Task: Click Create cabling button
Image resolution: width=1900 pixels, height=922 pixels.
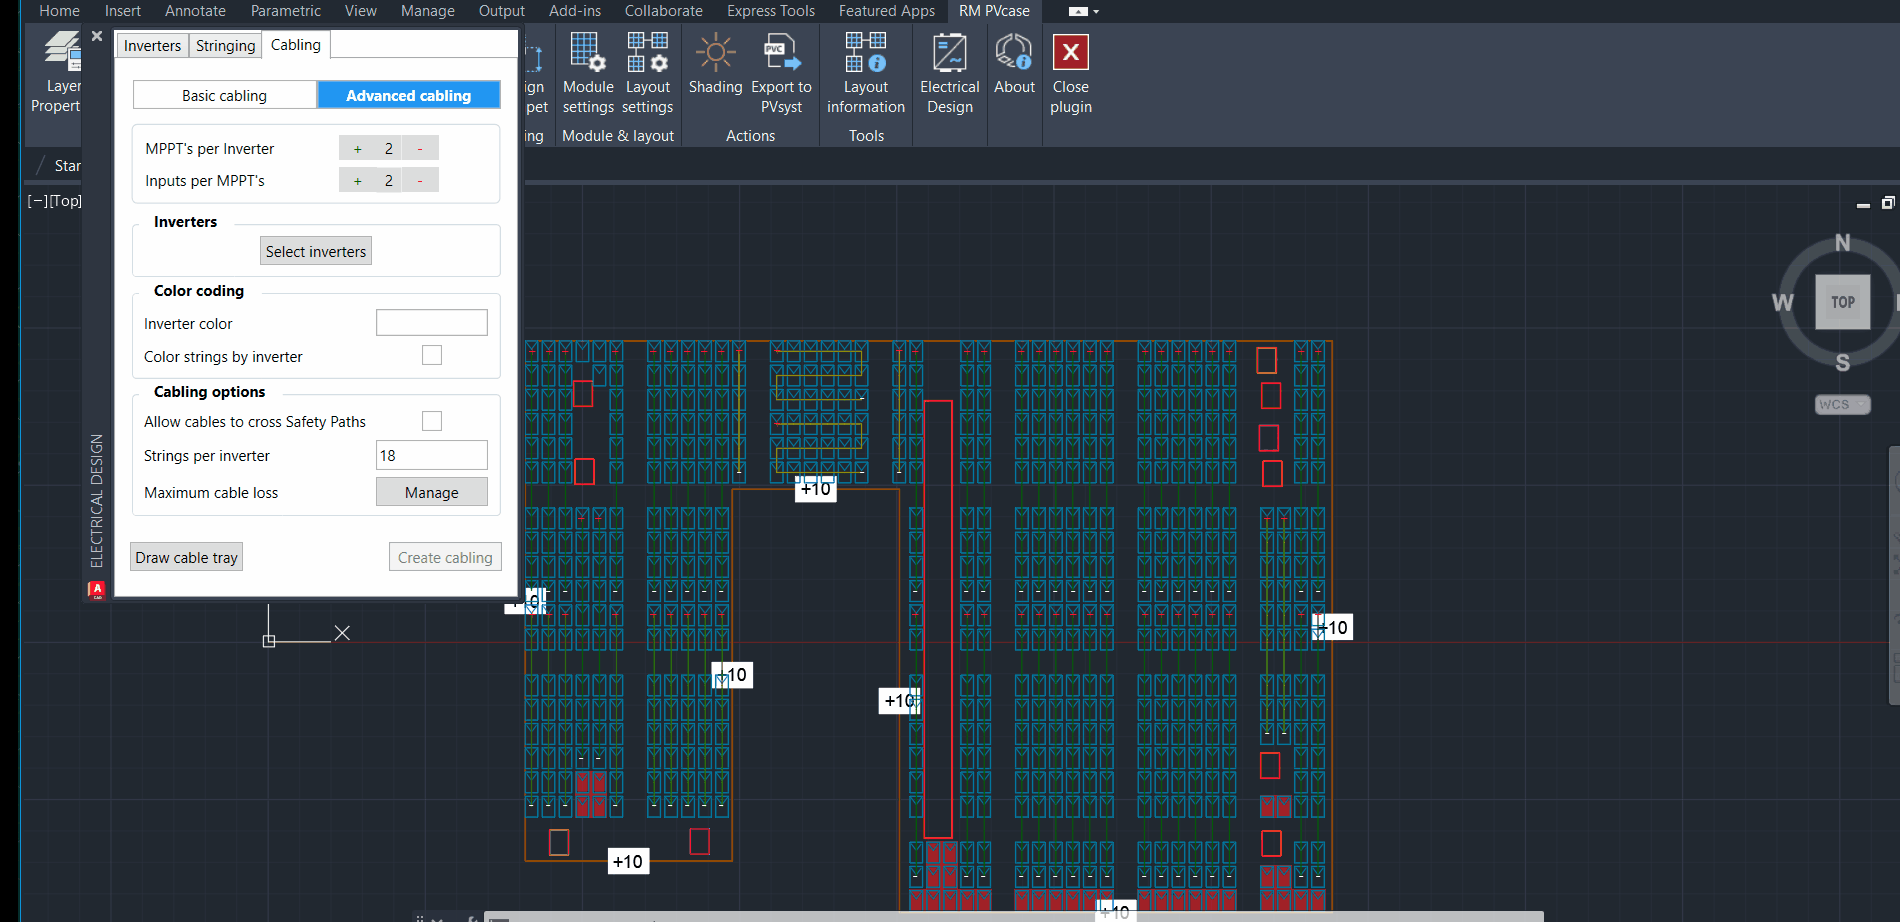Action: 445,557
